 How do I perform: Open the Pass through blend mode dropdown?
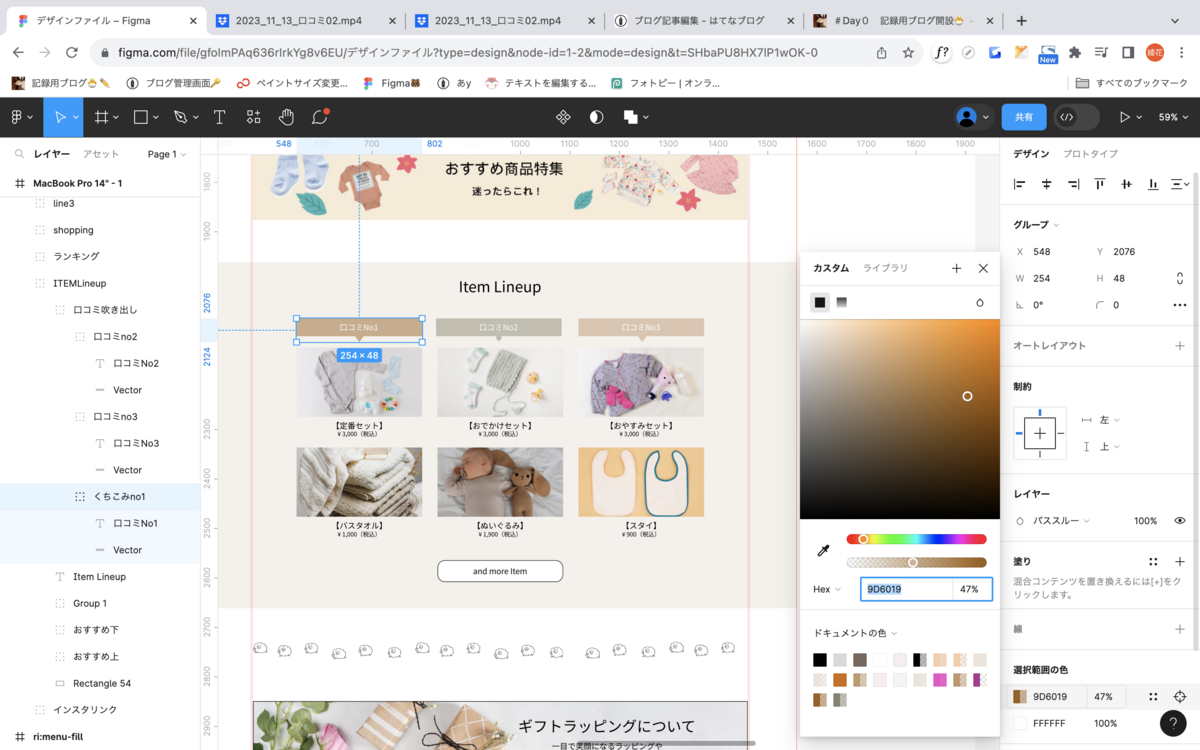pyautogui.click(x=1061, y=521)
